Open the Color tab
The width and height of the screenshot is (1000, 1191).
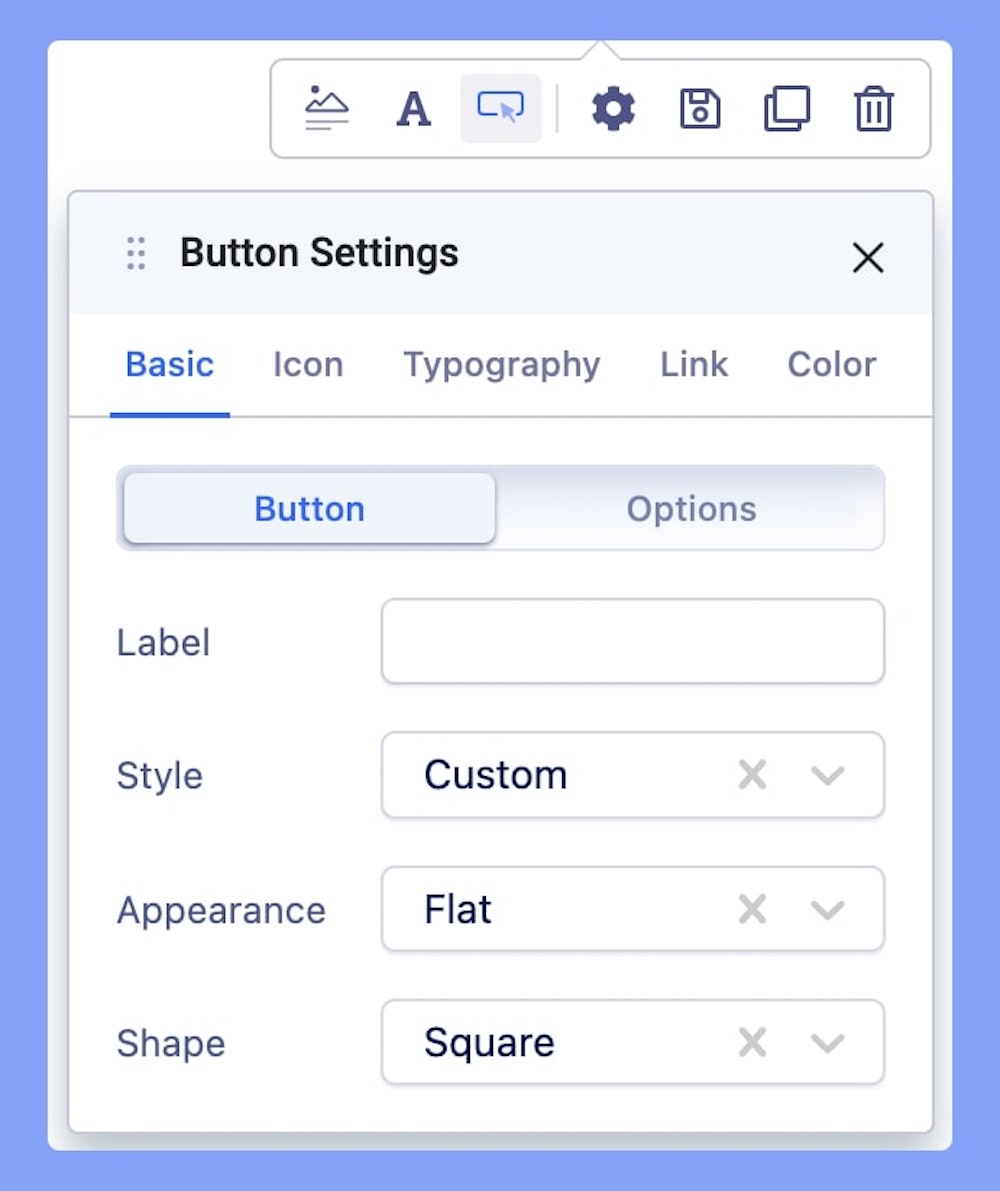coord(831,365)
